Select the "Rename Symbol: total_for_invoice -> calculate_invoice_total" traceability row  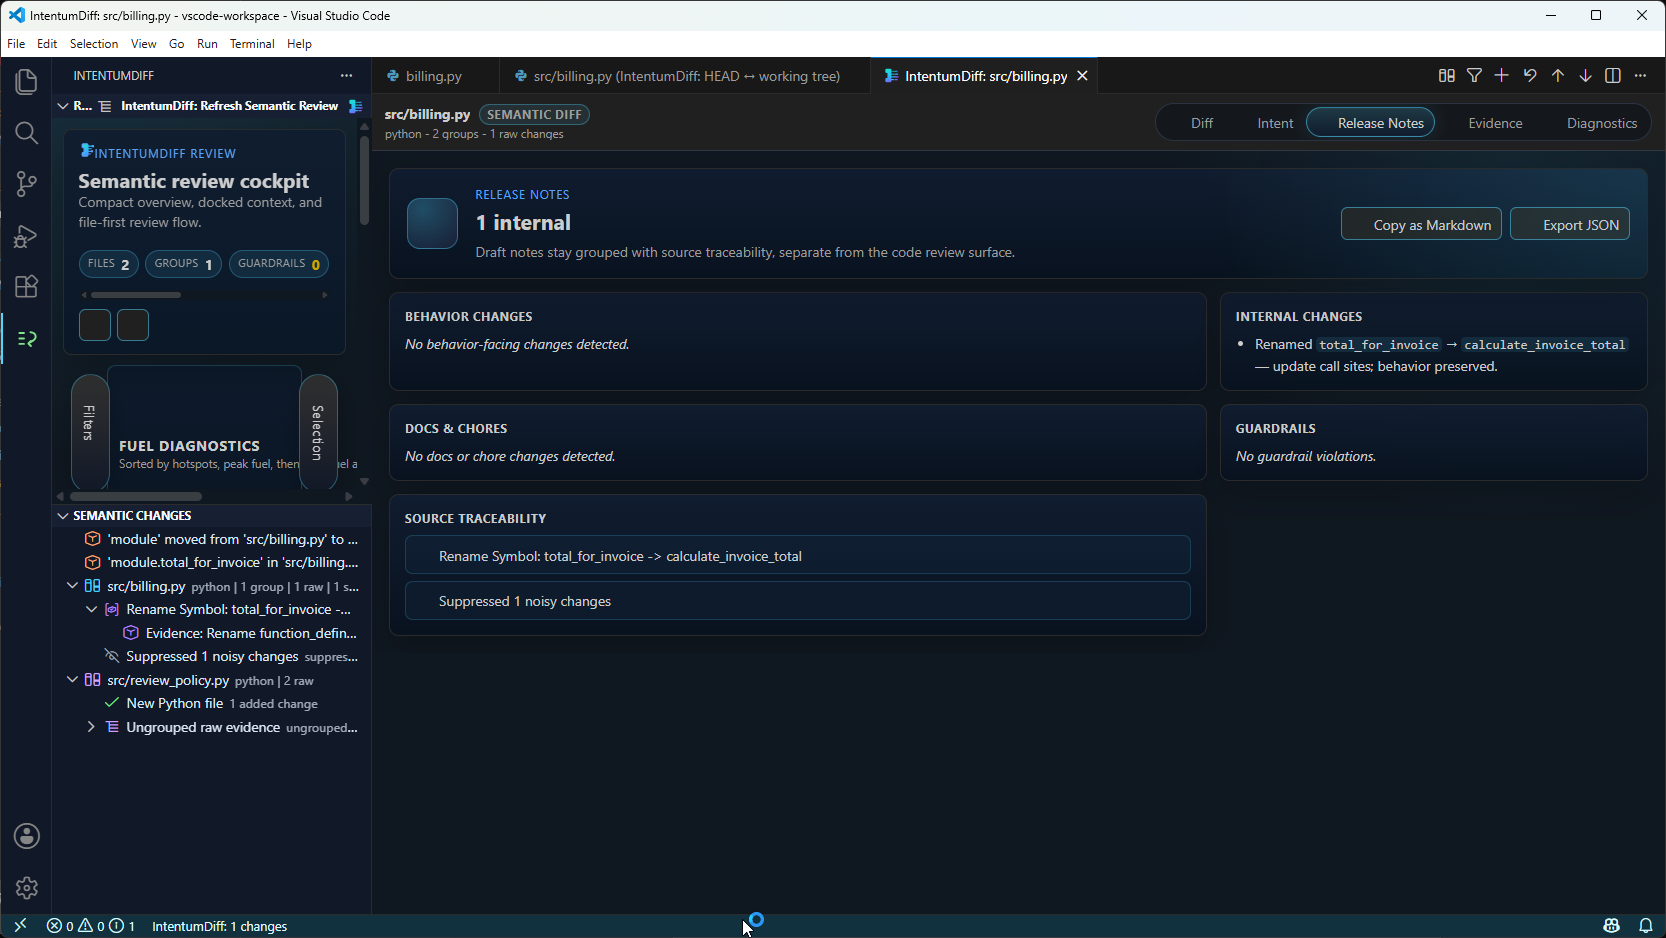797,556
